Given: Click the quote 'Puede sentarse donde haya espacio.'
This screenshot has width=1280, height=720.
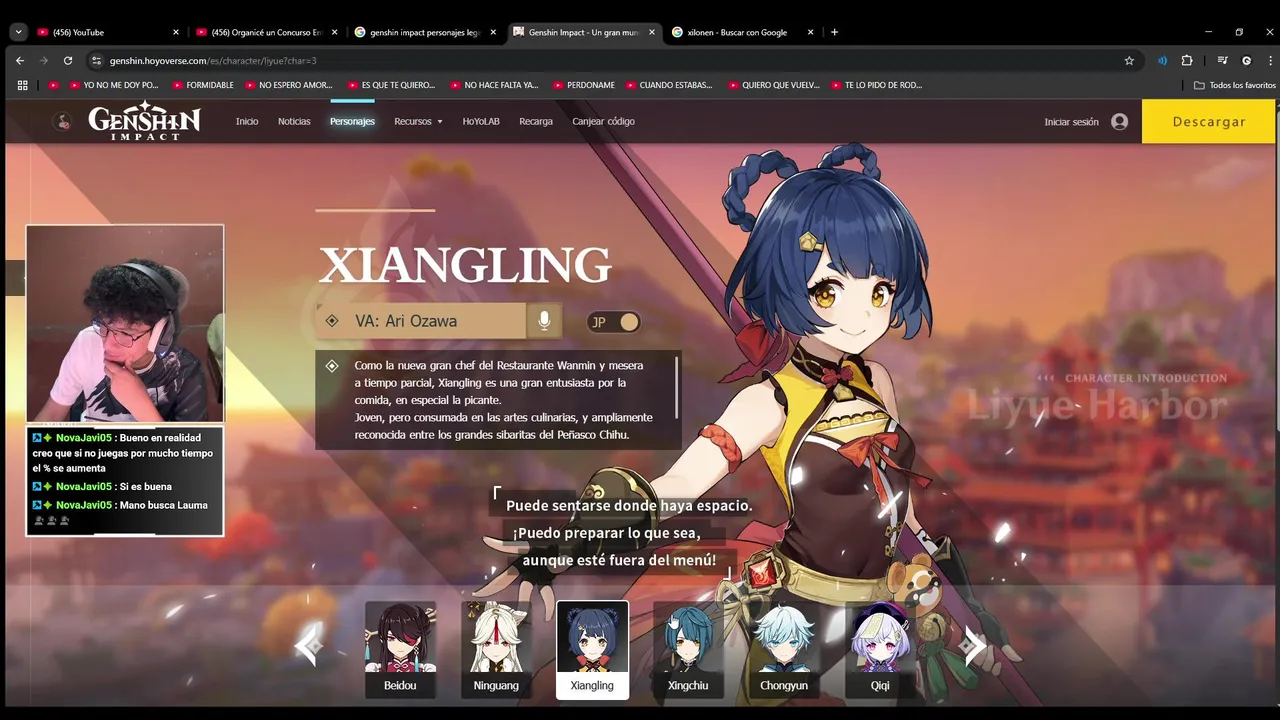Looking at the screenshot, I should tap(629, 506).
